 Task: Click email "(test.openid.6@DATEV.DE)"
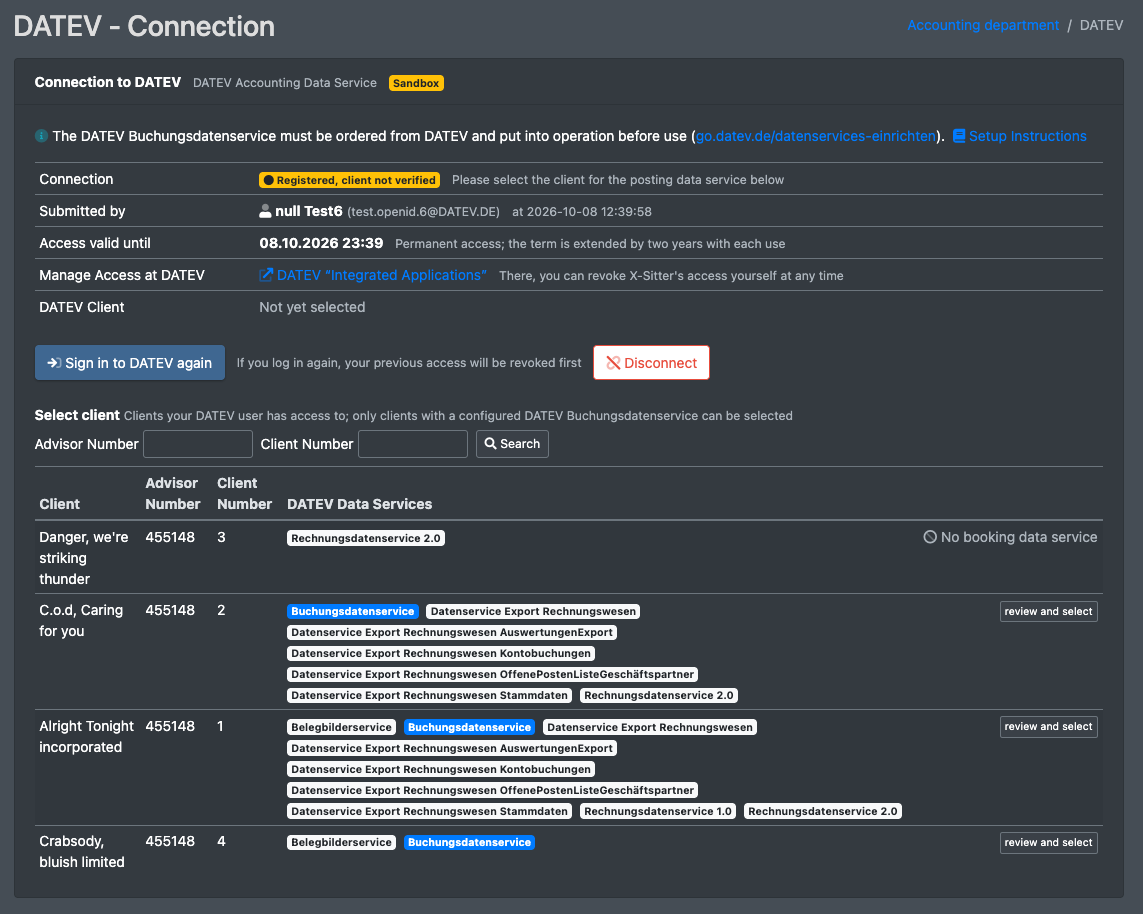424,212
